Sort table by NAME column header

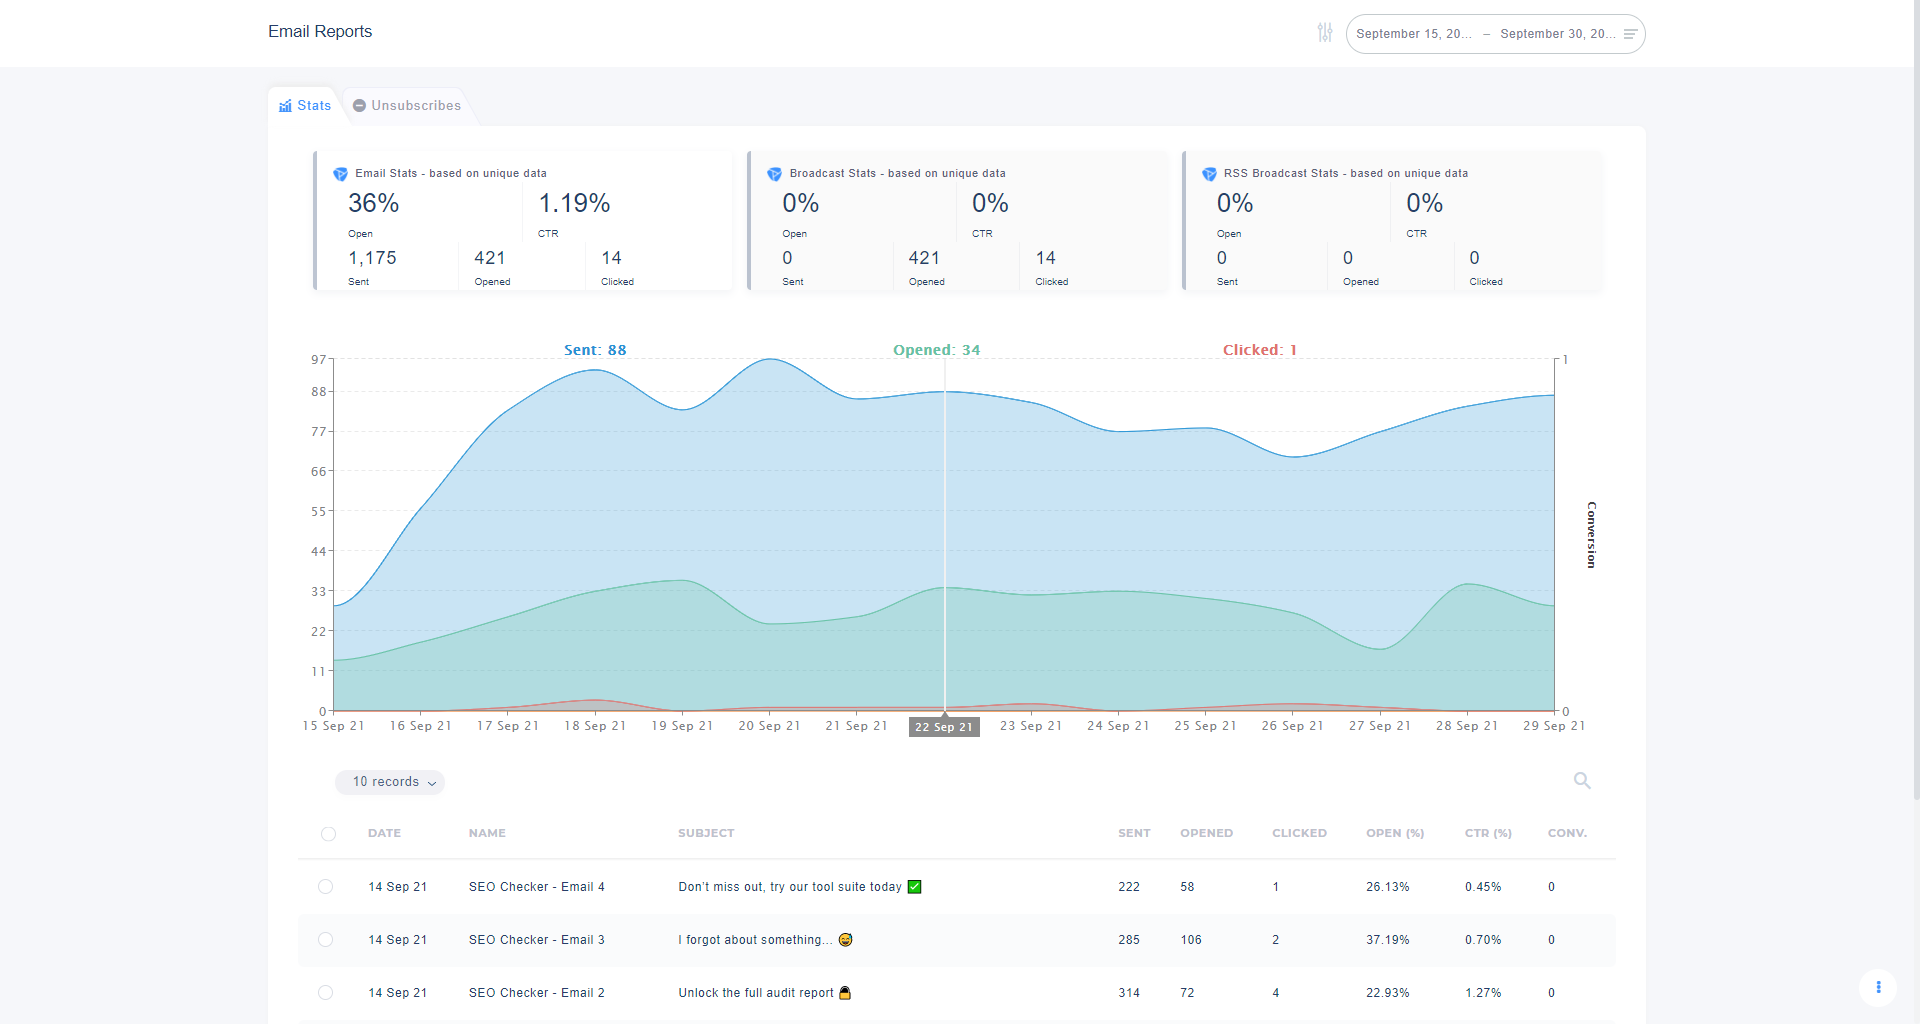(x=487, y=833)
